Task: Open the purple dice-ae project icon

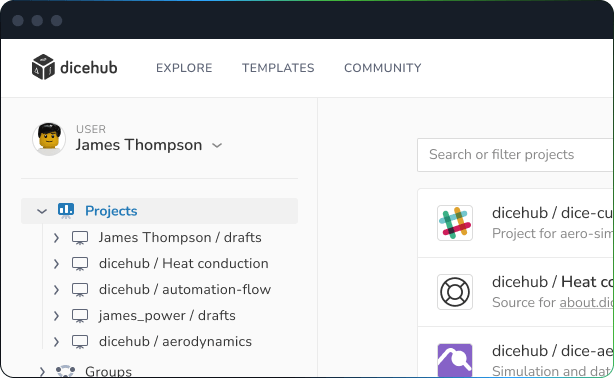Action: click(455, 360)
